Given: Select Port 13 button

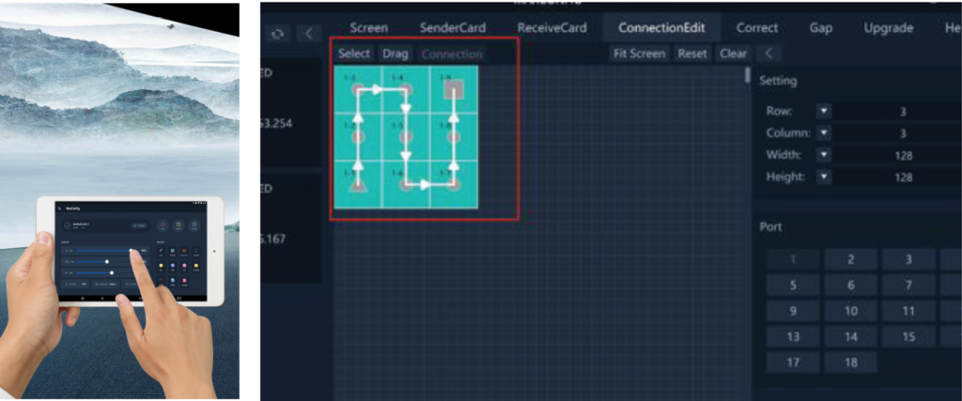Looking at the screenshot, I should click(793, 337).
